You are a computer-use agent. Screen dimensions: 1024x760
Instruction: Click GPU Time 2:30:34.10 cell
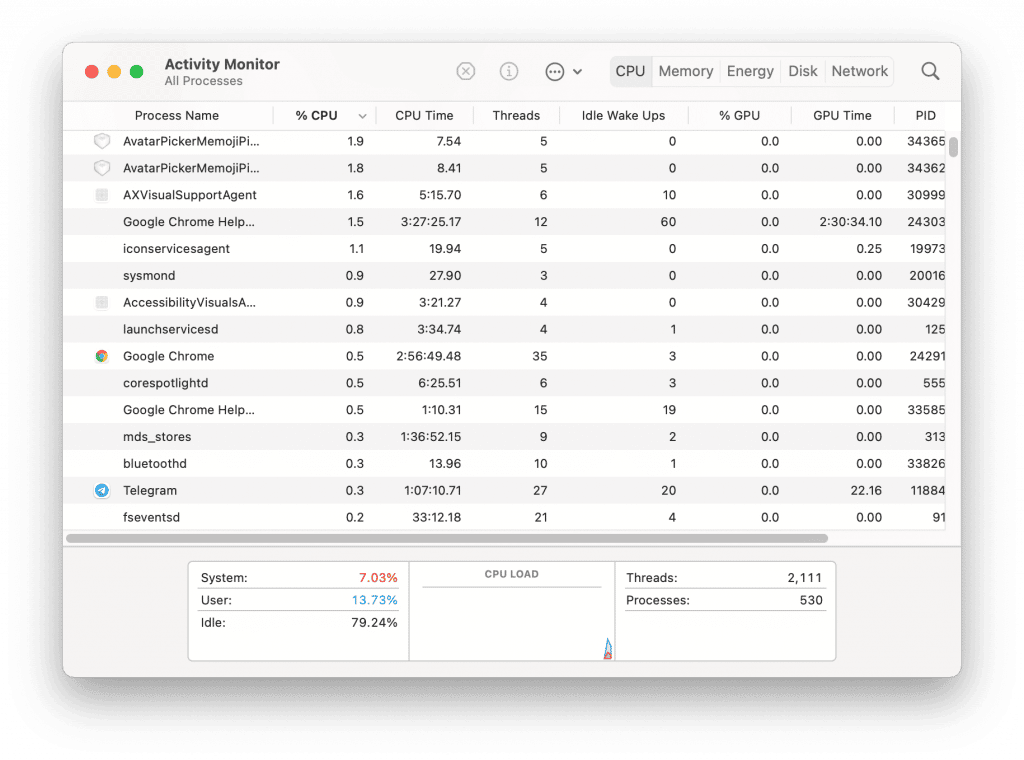point(850,221)
